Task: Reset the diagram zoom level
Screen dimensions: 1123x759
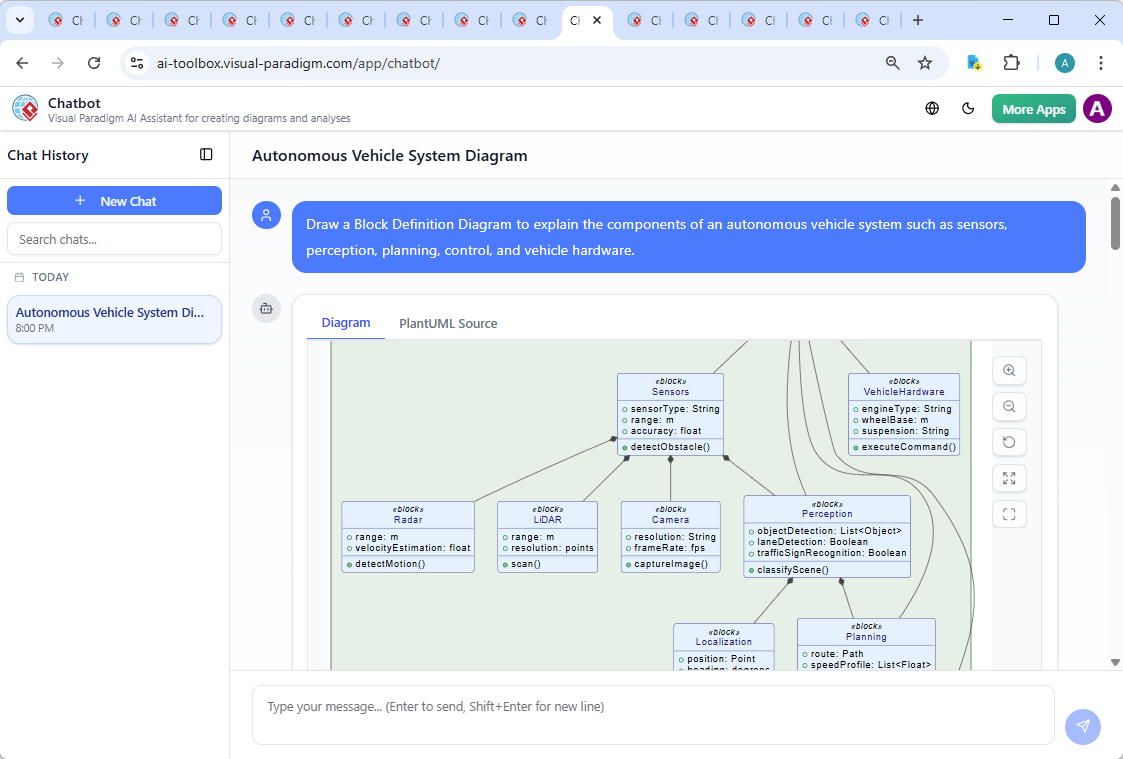Action: (1009, 442)
